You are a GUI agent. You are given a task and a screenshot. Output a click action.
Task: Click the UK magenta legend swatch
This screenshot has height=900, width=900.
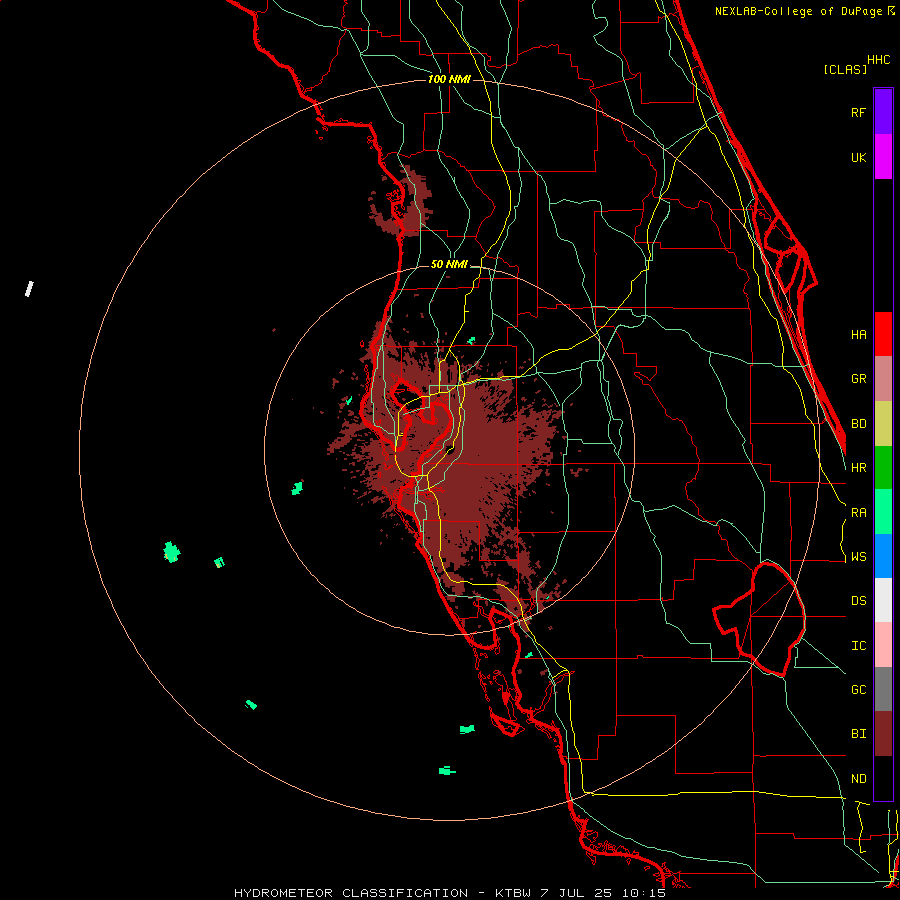tap(883, 157)
